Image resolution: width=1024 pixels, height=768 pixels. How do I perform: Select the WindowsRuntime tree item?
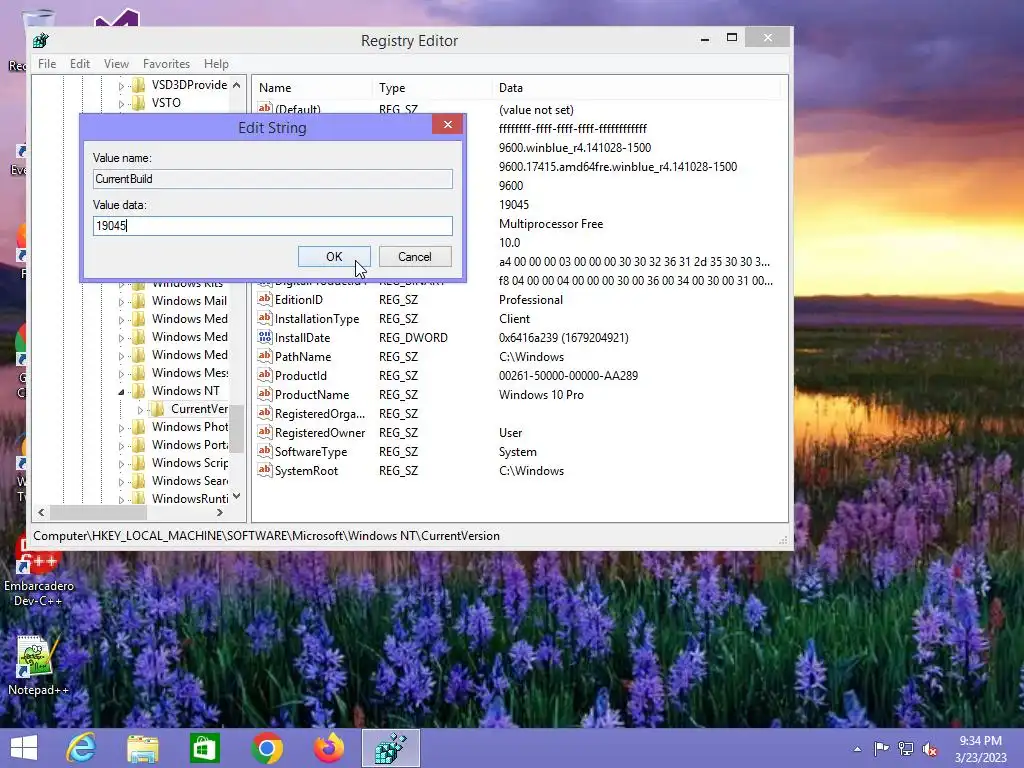coord(190,498)
